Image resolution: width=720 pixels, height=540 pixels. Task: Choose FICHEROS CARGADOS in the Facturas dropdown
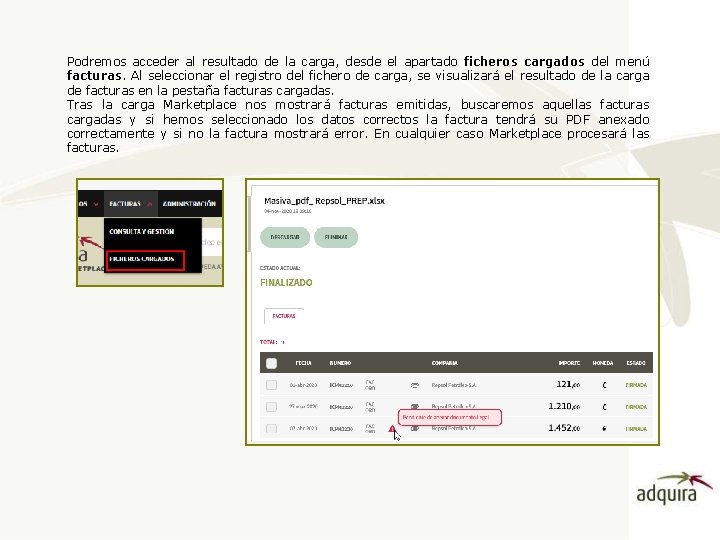tap(145, 260)
